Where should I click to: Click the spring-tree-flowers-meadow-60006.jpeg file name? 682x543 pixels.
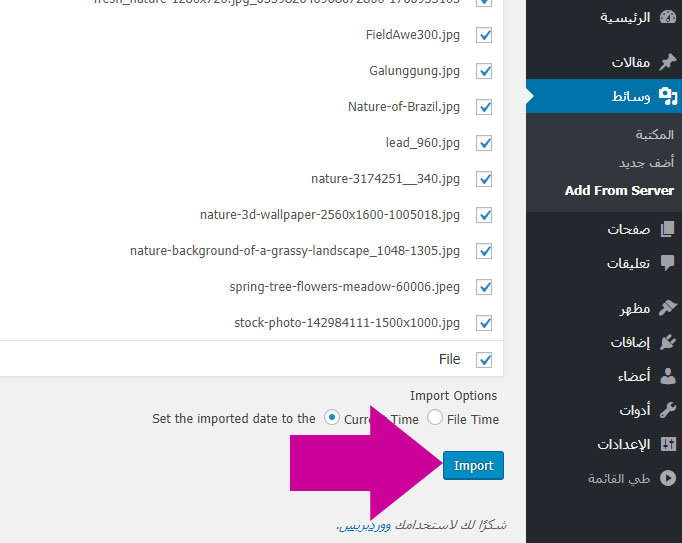[x=344, y=287]
